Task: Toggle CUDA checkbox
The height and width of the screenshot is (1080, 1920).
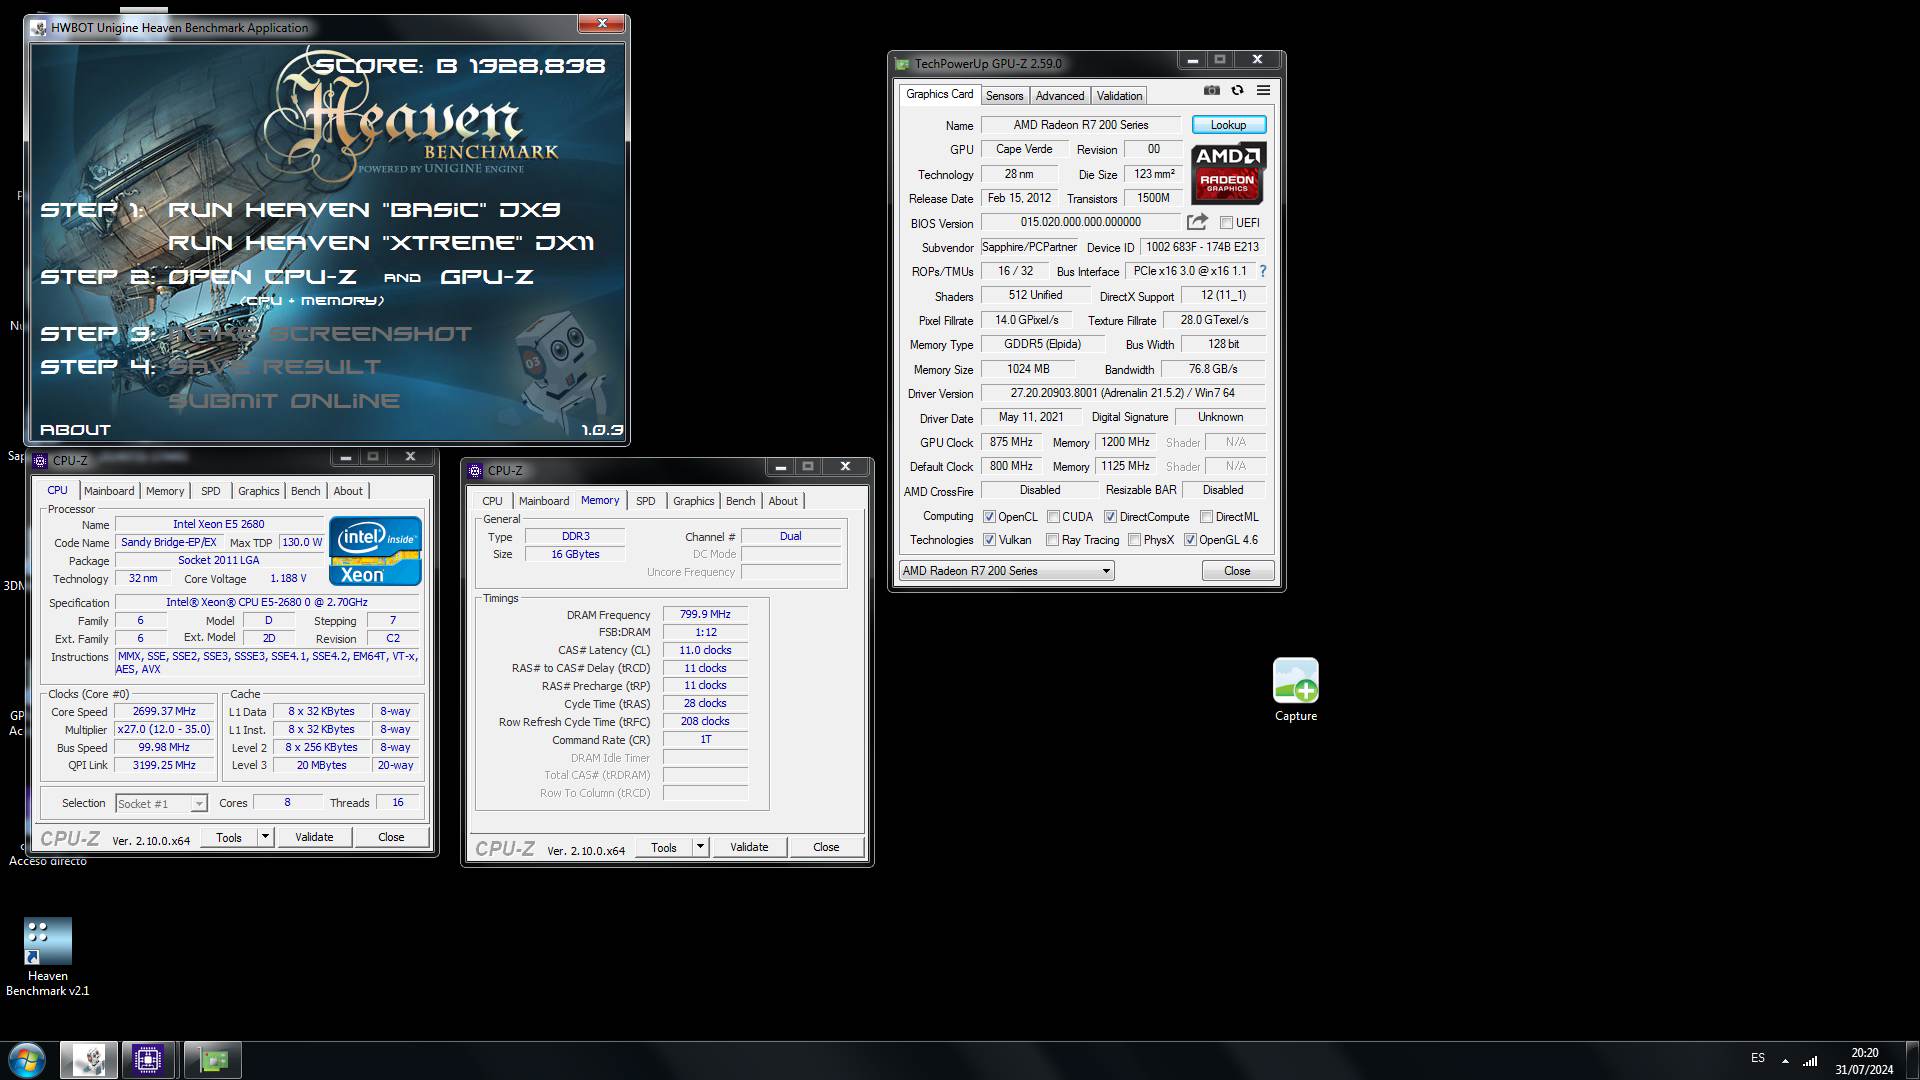Action: coord(1053,517)
